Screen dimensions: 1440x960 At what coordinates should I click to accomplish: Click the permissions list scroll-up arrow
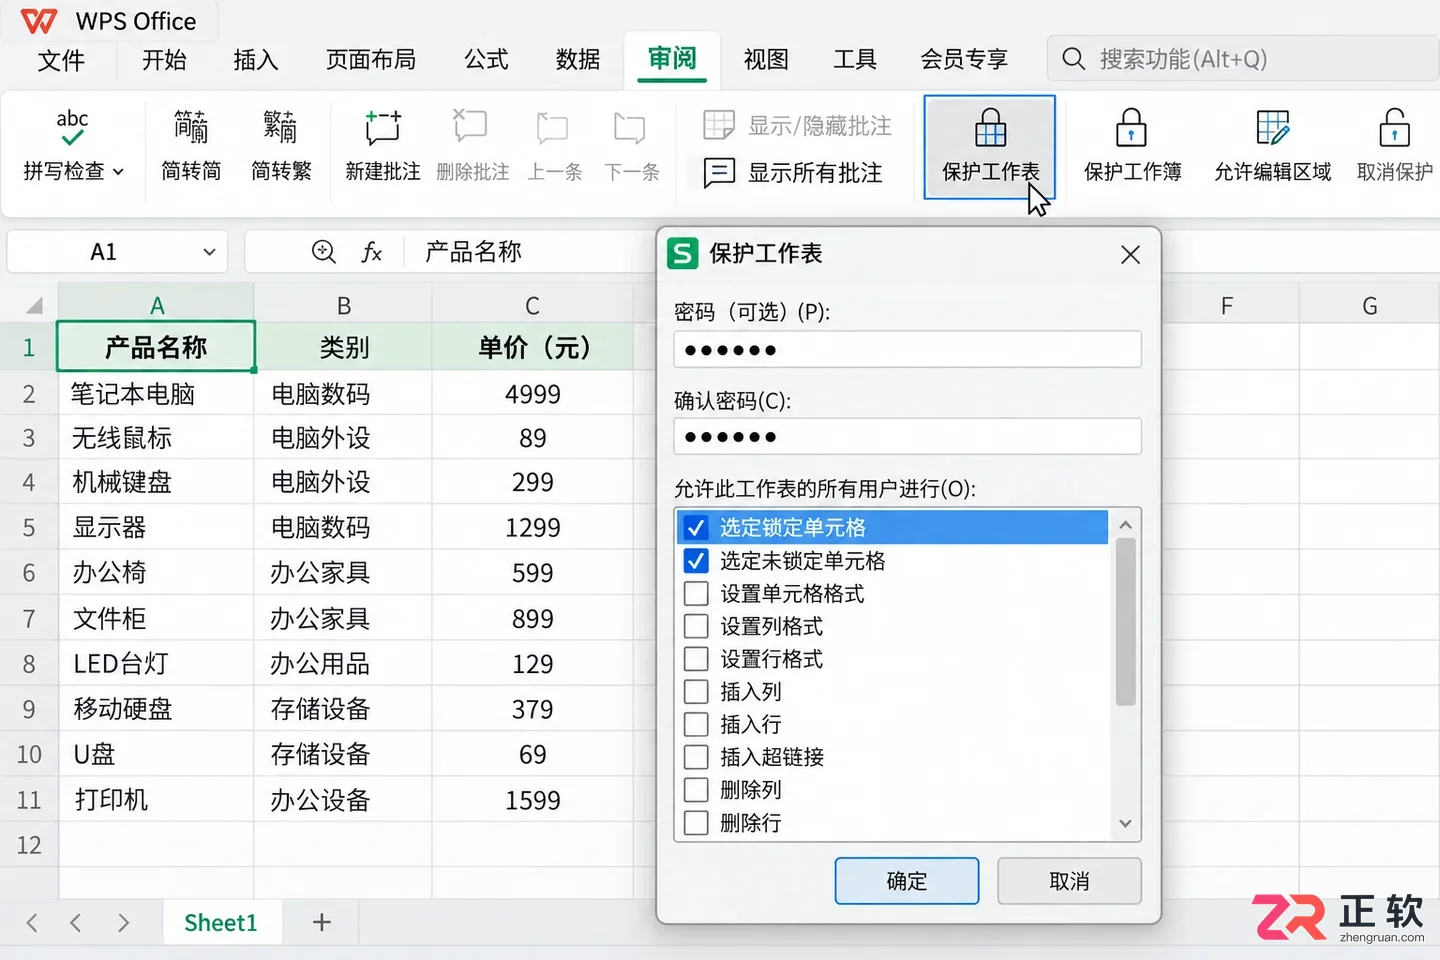click(x=1125, y=525)
